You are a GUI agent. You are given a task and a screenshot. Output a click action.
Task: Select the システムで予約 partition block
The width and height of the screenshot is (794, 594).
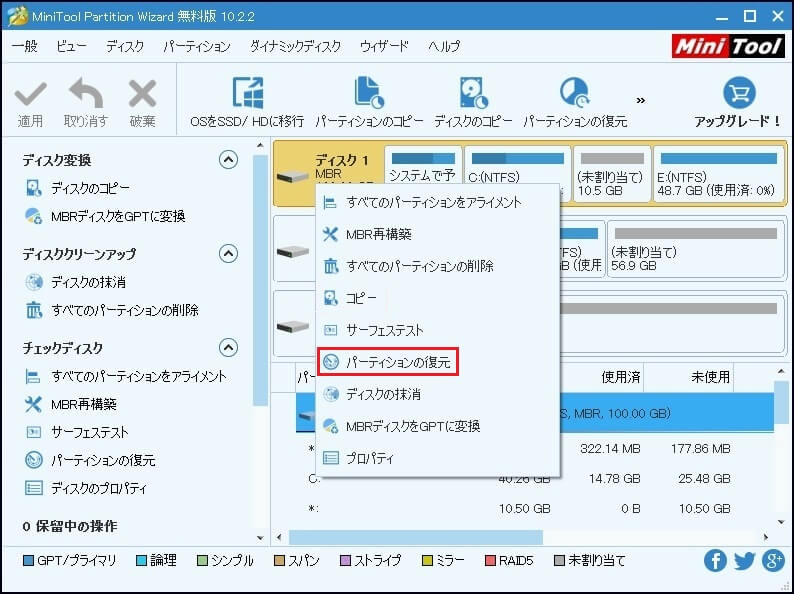423,167
